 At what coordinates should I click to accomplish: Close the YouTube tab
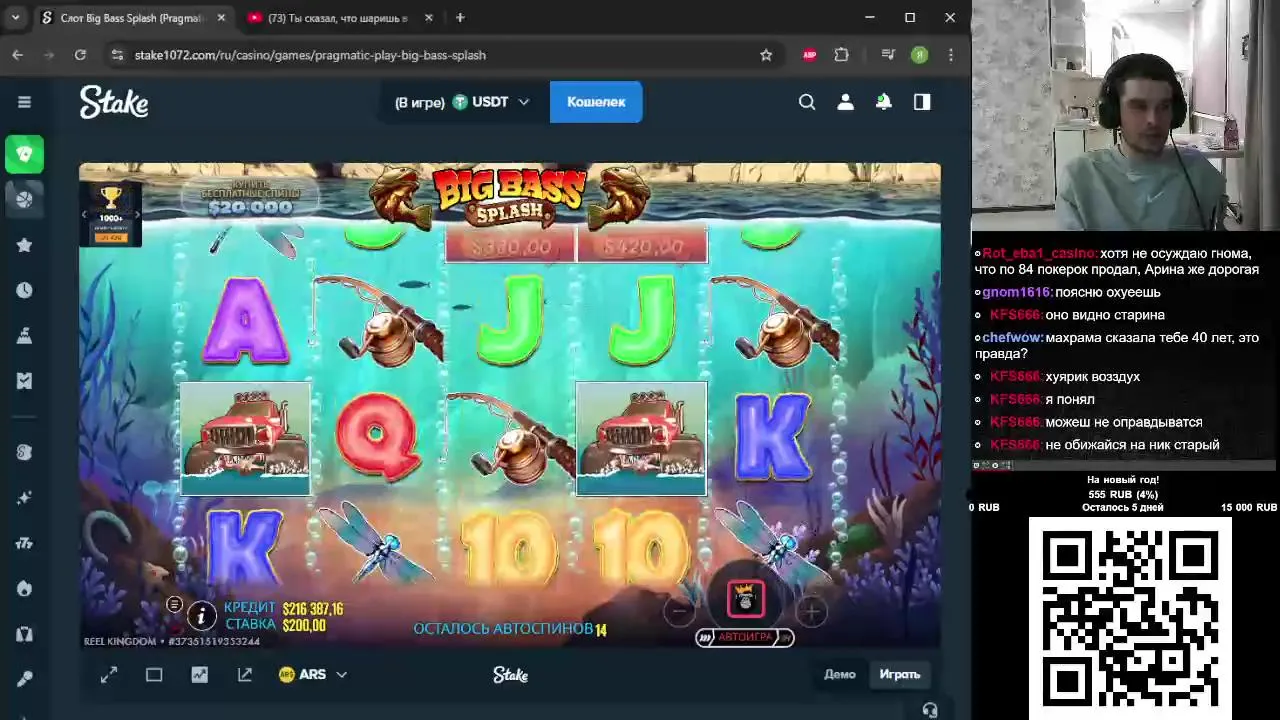click(x=429, y=18)
